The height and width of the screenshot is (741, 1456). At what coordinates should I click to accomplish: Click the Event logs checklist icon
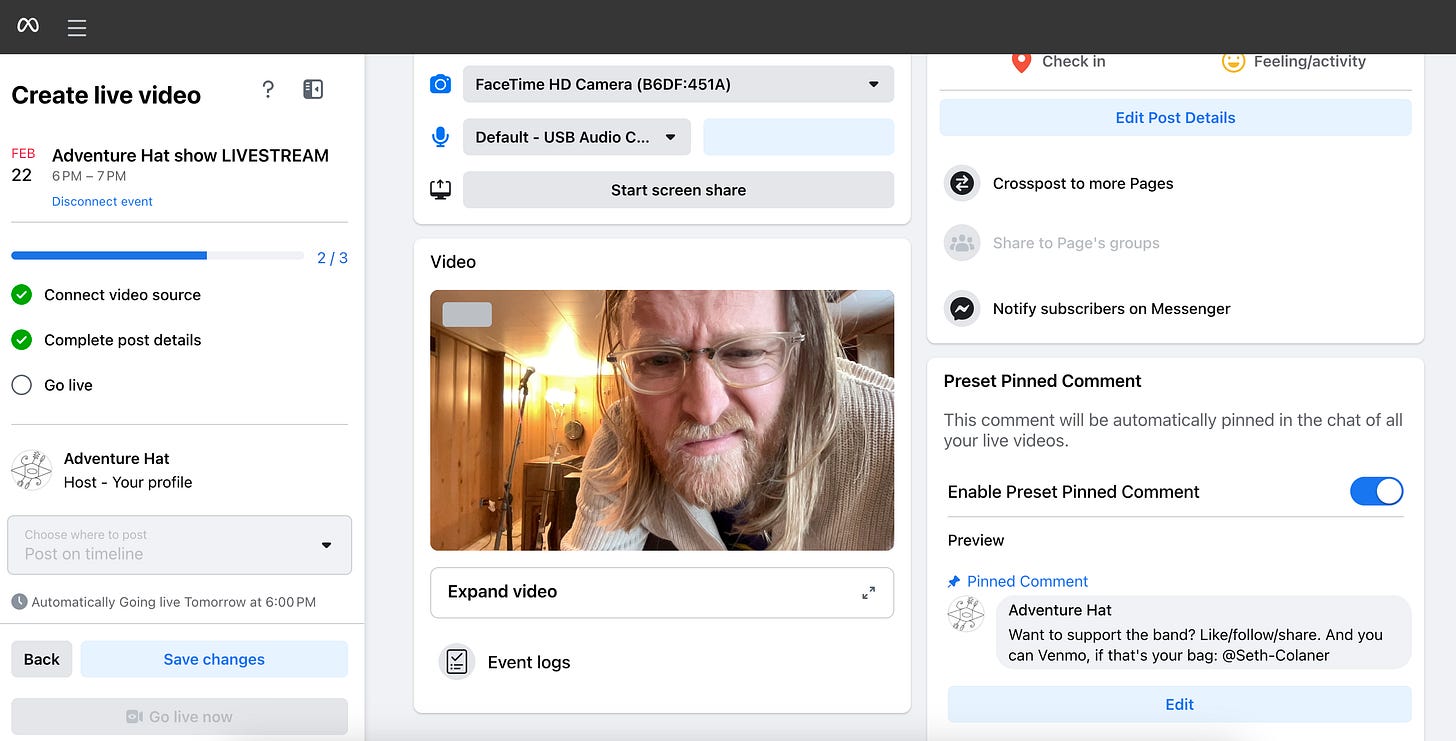tap(457, 662)
